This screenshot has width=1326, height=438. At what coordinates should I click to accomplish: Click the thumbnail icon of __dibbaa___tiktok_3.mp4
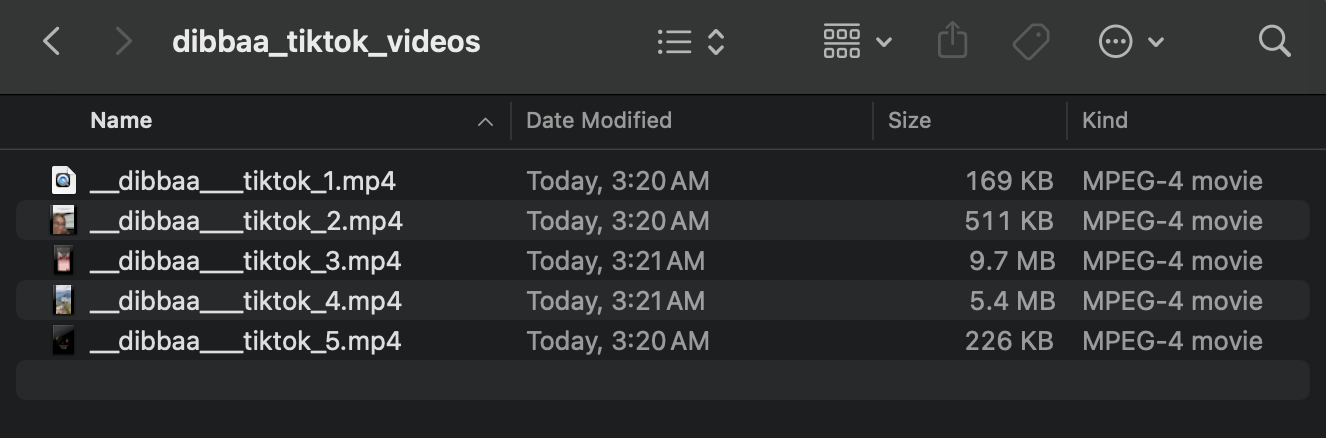coord(64,260)
